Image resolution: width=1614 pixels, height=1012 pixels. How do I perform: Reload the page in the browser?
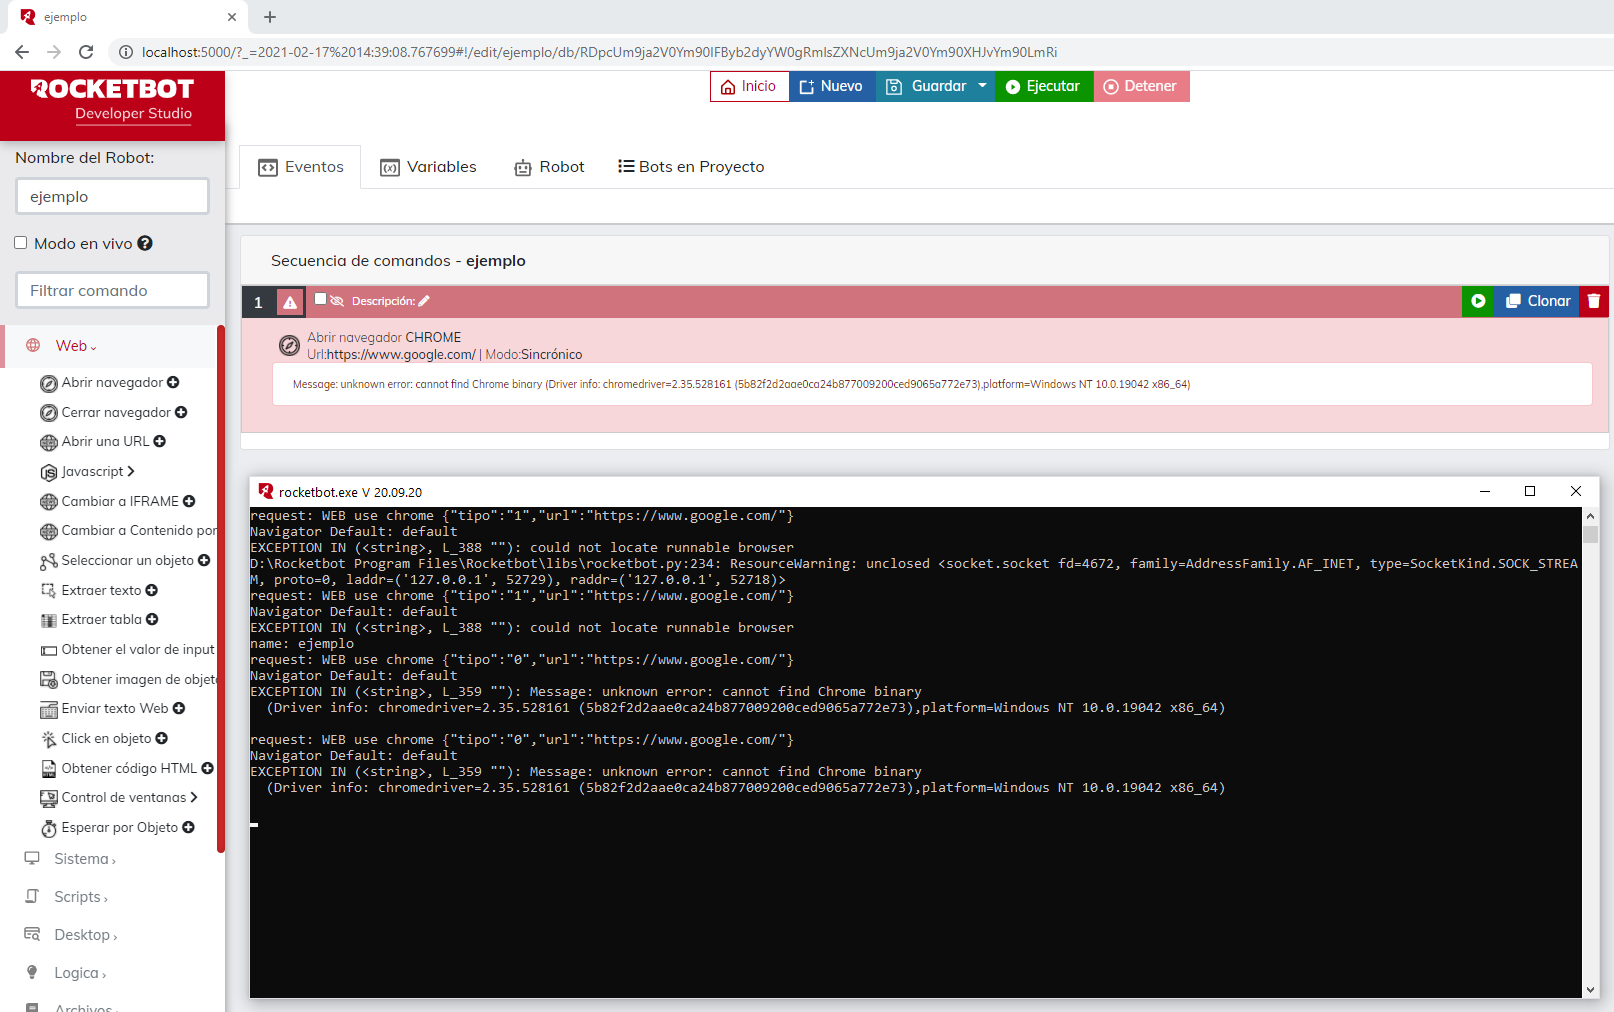(86, 52)
